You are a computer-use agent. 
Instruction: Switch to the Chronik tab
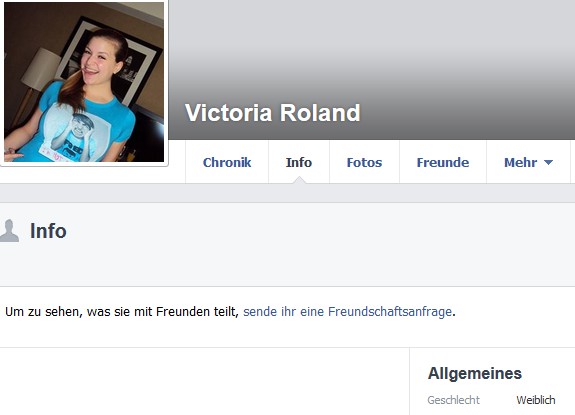[x=227, y=162]
